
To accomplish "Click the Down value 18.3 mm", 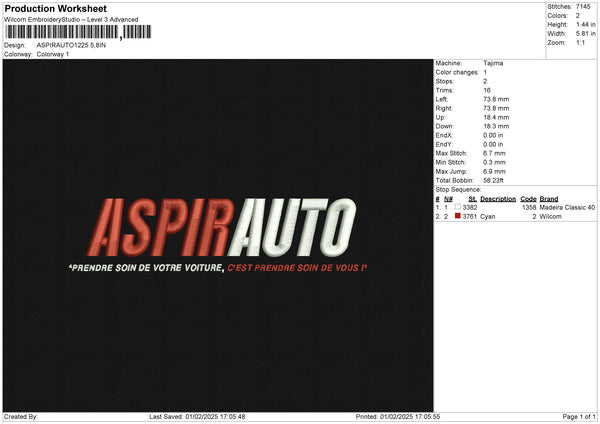I will 496,126.
